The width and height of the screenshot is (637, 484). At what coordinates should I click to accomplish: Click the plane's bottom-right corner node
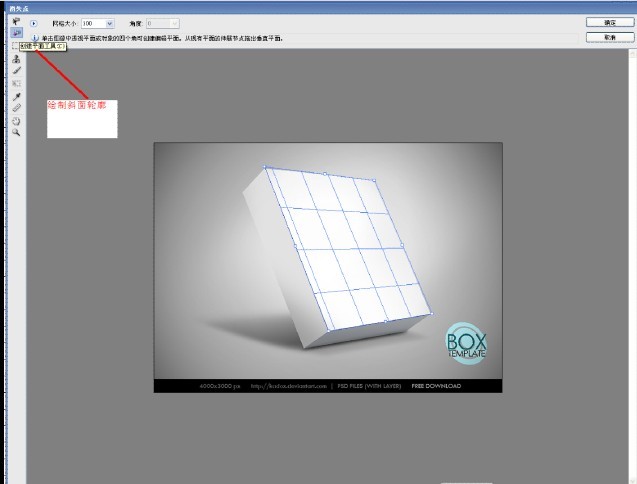click(x=431, y=313)
